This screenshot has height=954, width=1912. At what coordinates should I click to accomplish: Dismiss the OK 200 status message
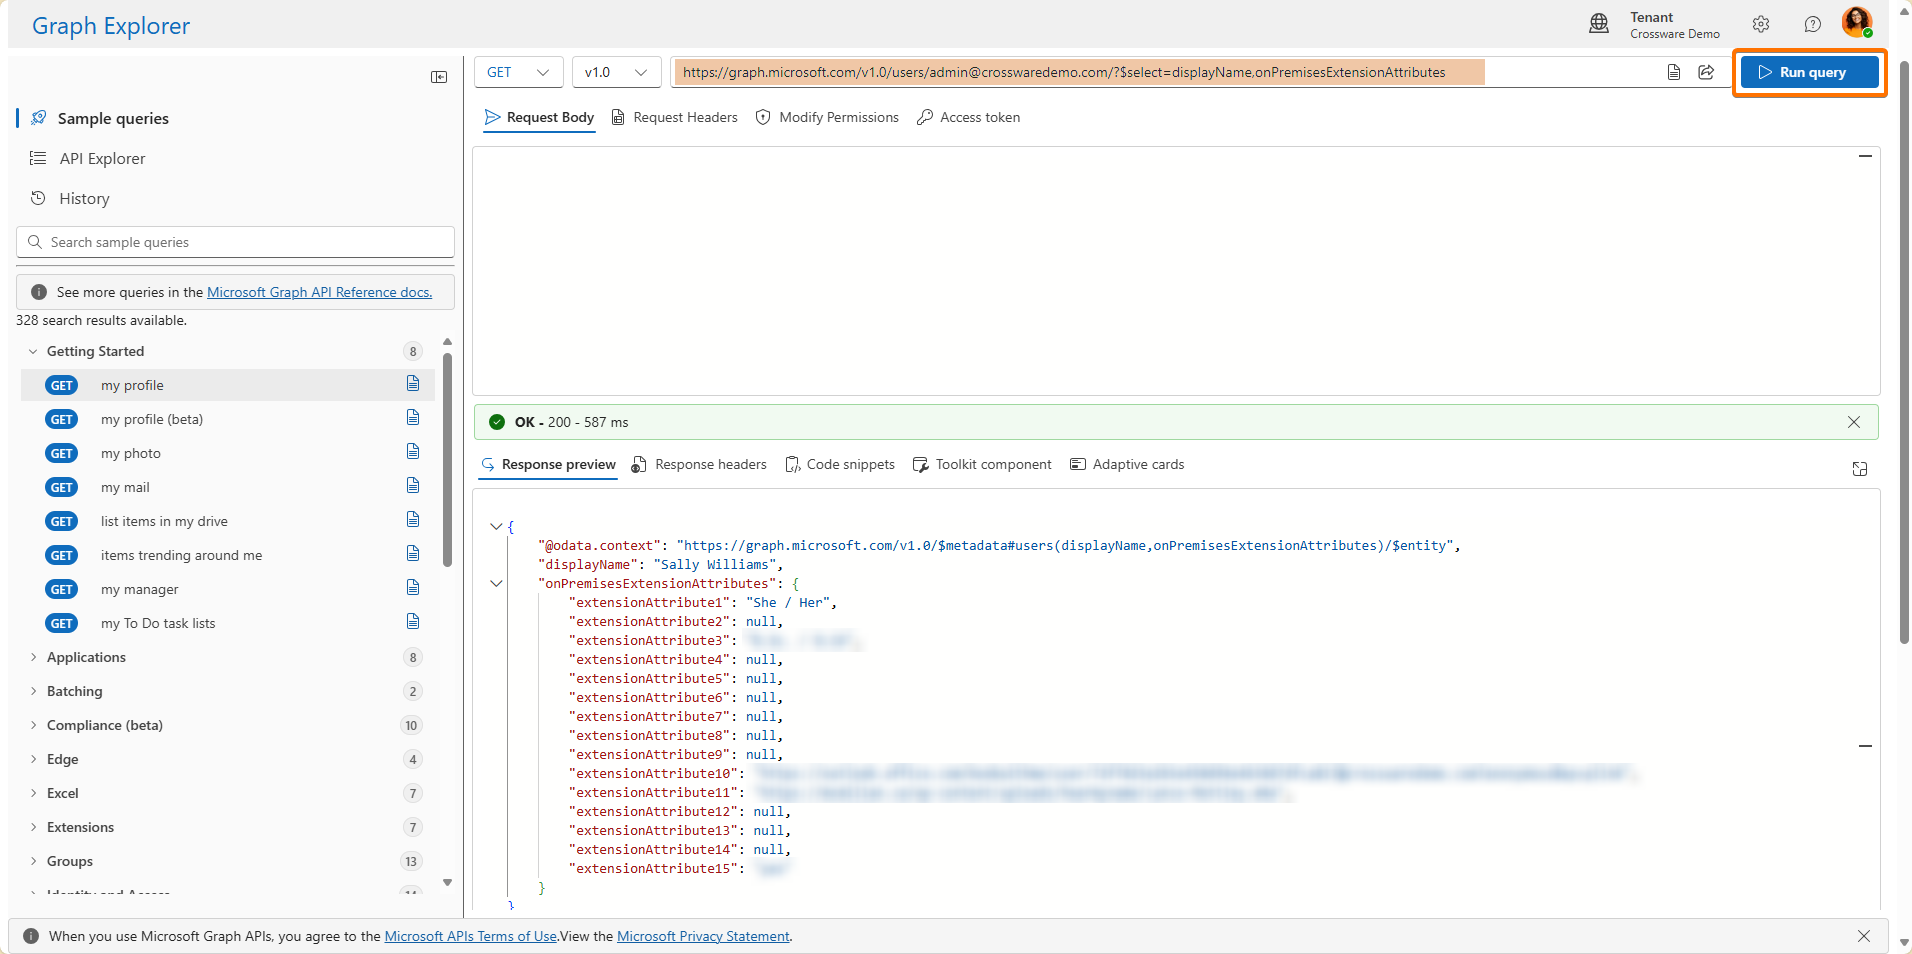1853,422
